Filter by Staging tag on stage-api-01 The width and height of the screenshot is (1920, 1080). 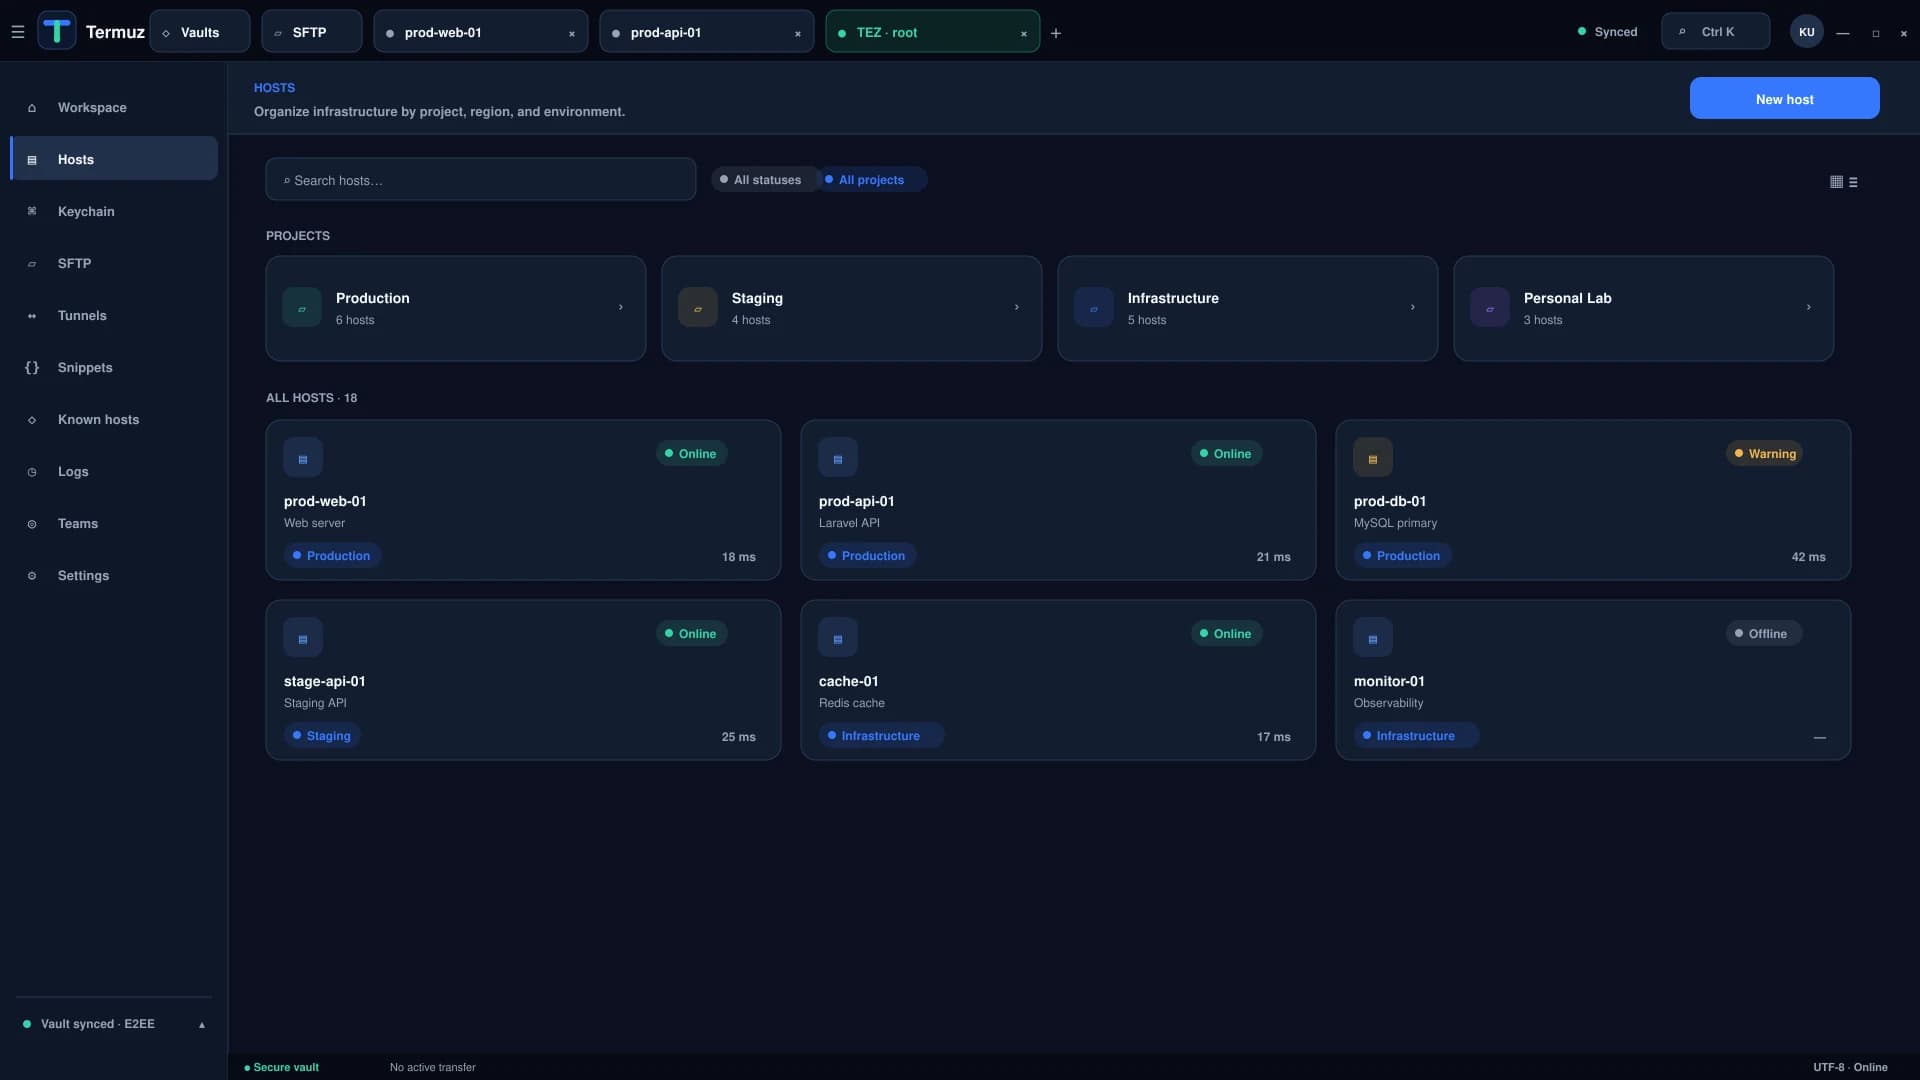[322, 736]
